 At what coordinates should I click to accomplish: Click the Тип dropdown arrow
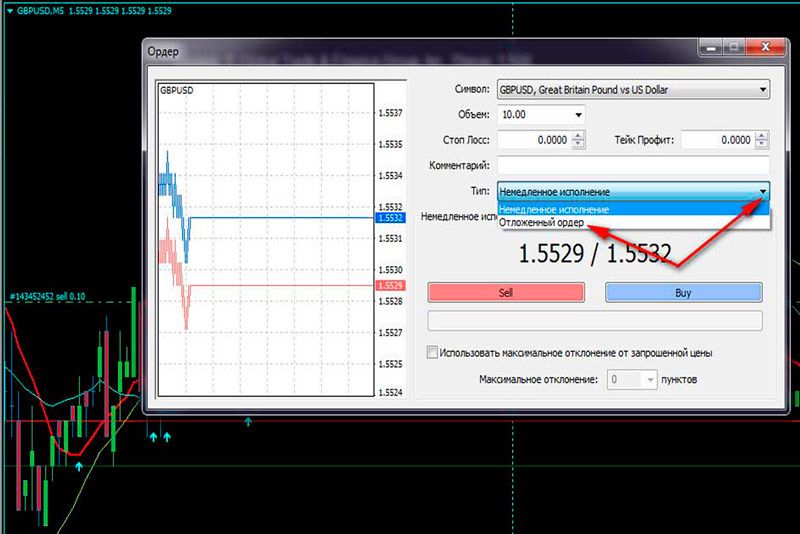[763, 191]
